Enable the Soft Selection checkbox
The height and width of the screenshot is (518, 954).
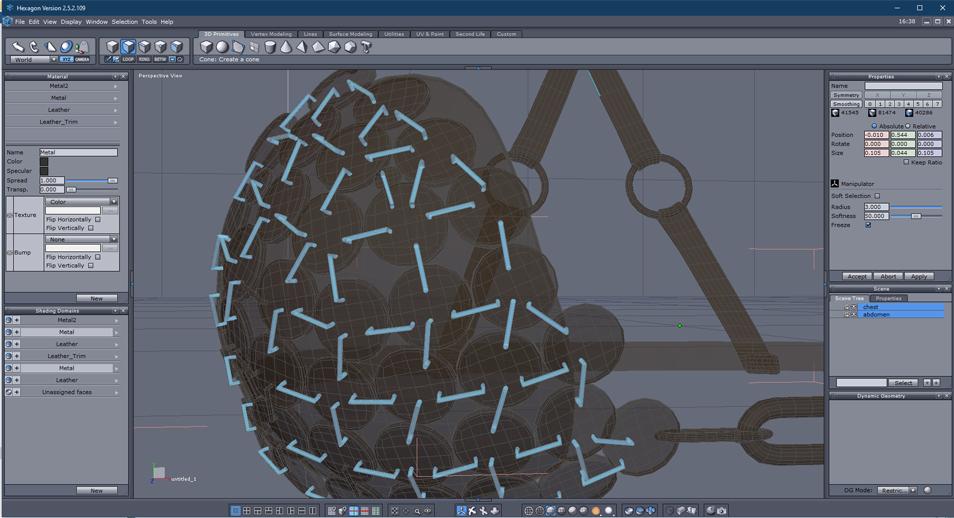click(x=877, y=196)
